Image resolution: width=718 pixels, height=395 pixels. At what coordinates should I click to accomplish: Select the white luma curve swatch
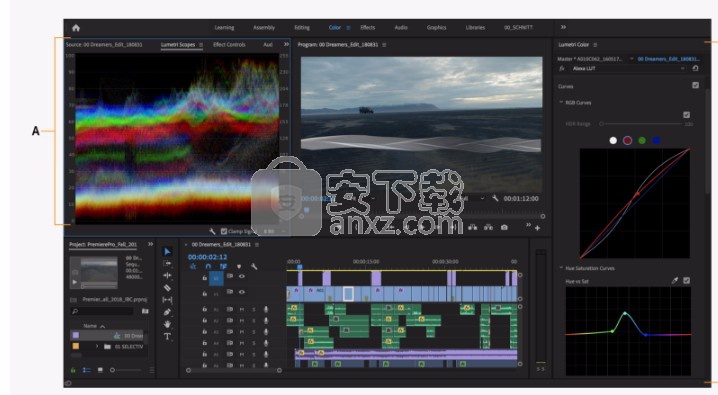click(613, 141)
